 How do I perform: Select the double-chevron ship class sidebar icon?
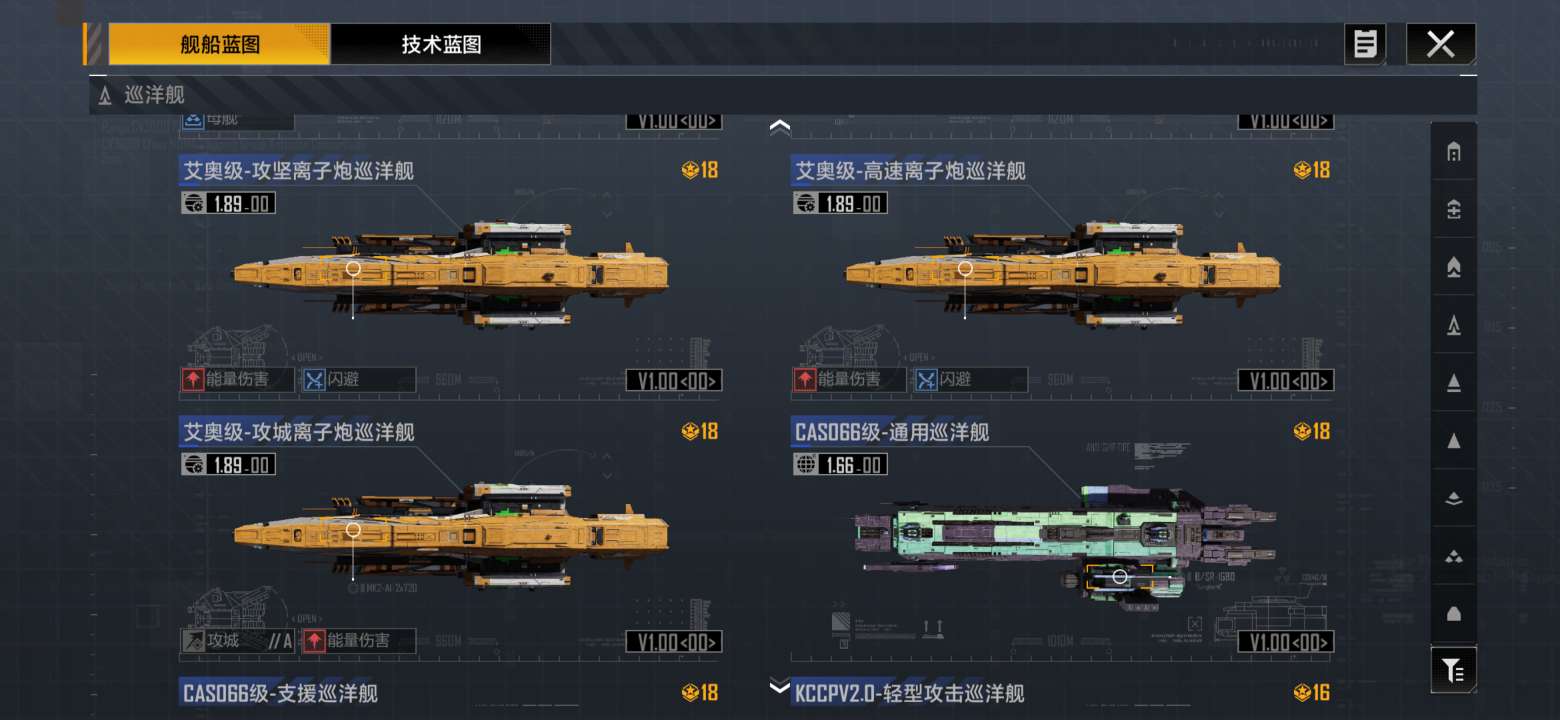(x=1454, y=267)
